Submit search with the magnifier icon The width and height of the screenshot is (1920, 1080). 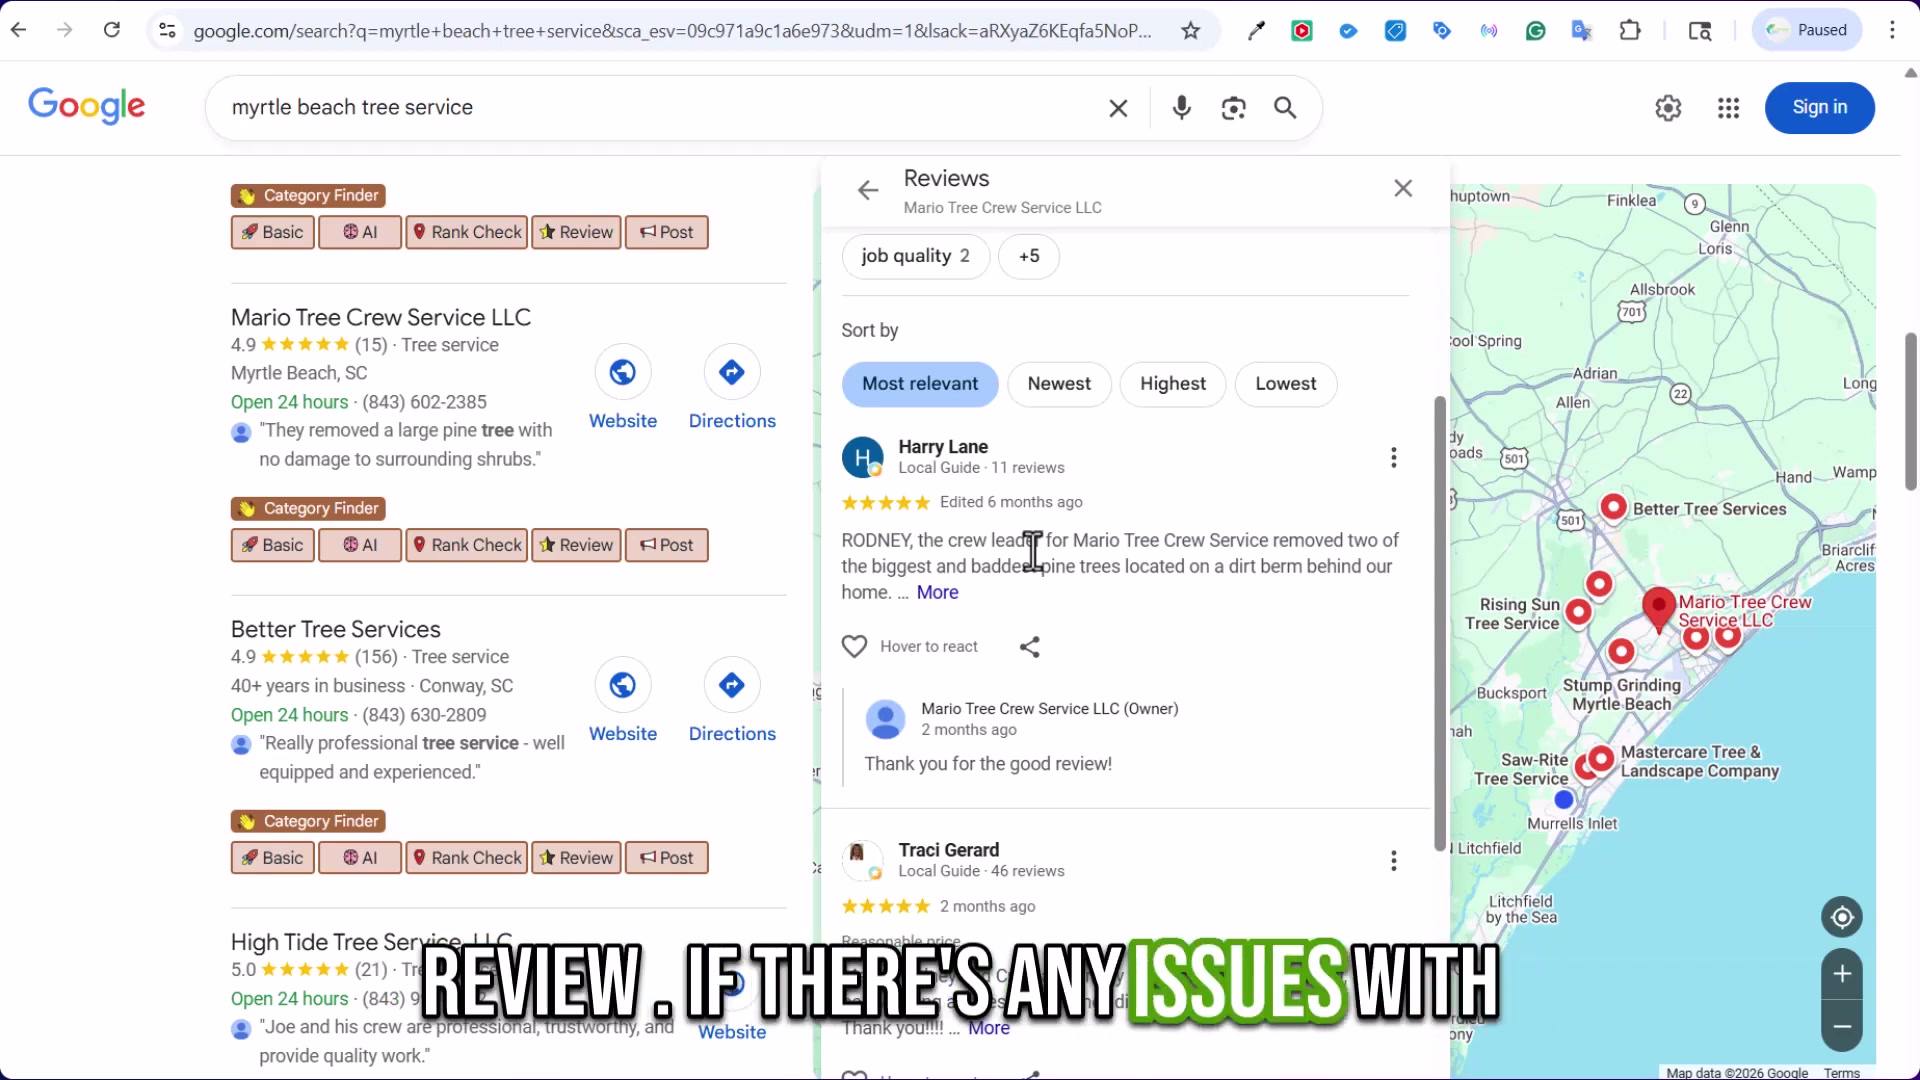1285,108
